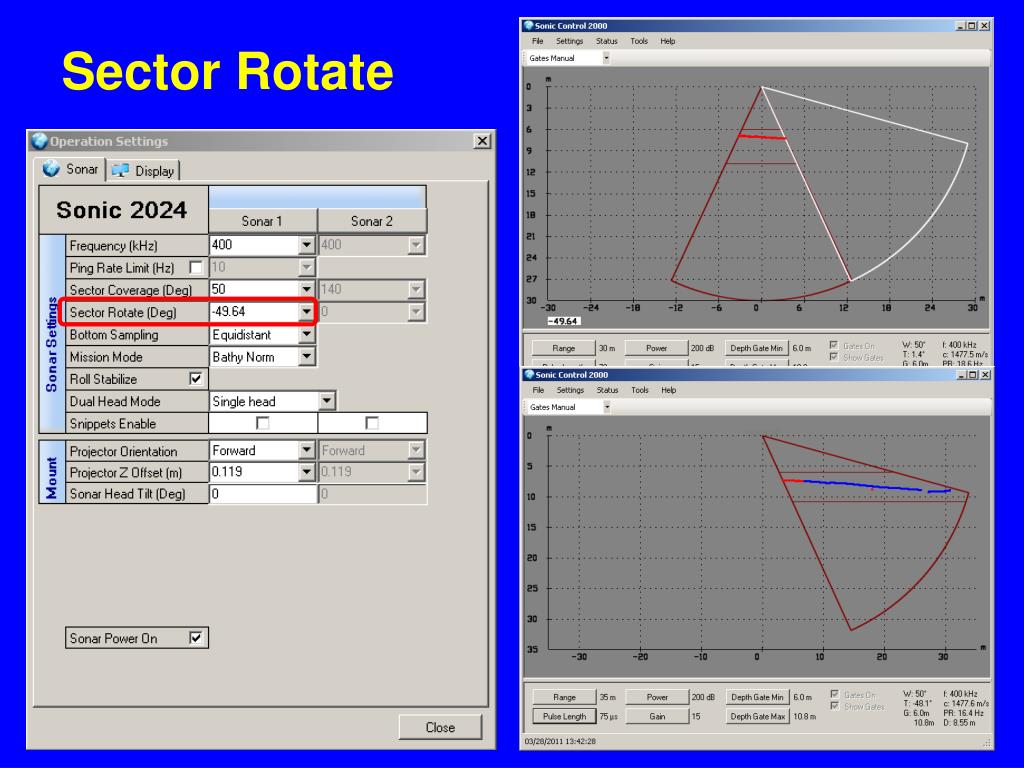This screenshot has height=768, width=1024.
Task: Click the Operation Settings title bar globe icon
Action: (40, 141)
